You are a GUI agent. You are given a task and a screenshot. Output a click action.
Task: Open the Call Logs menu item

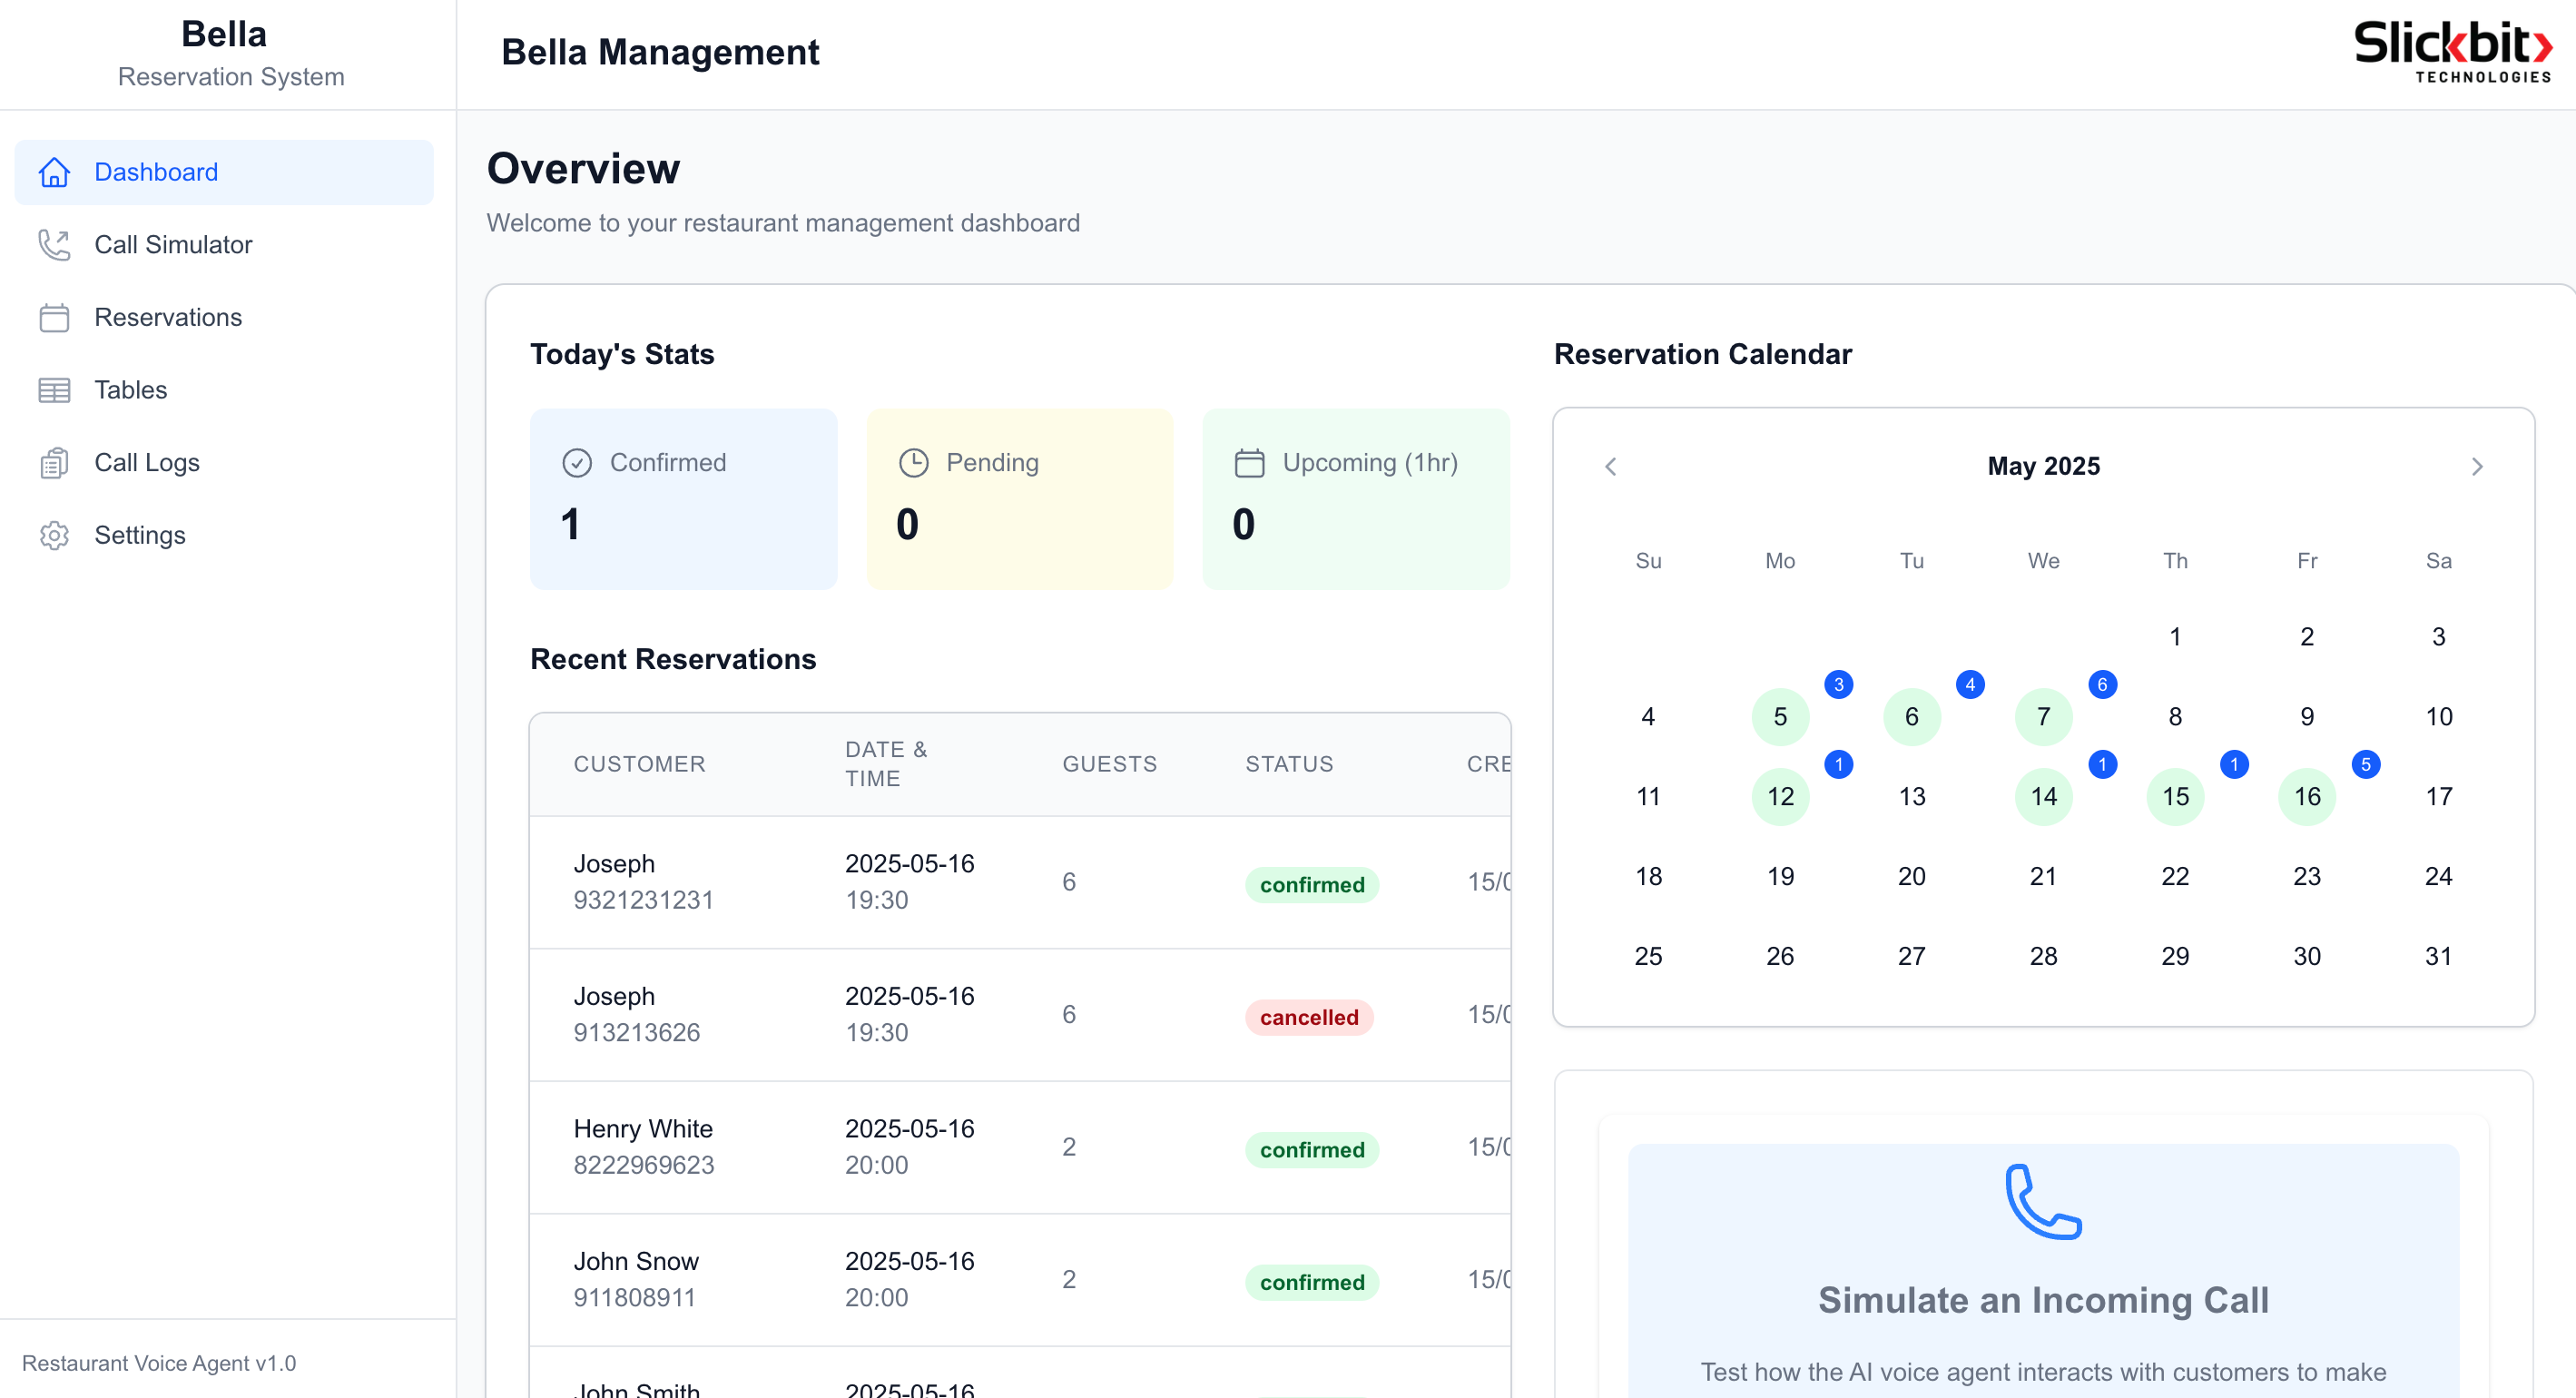147,463
